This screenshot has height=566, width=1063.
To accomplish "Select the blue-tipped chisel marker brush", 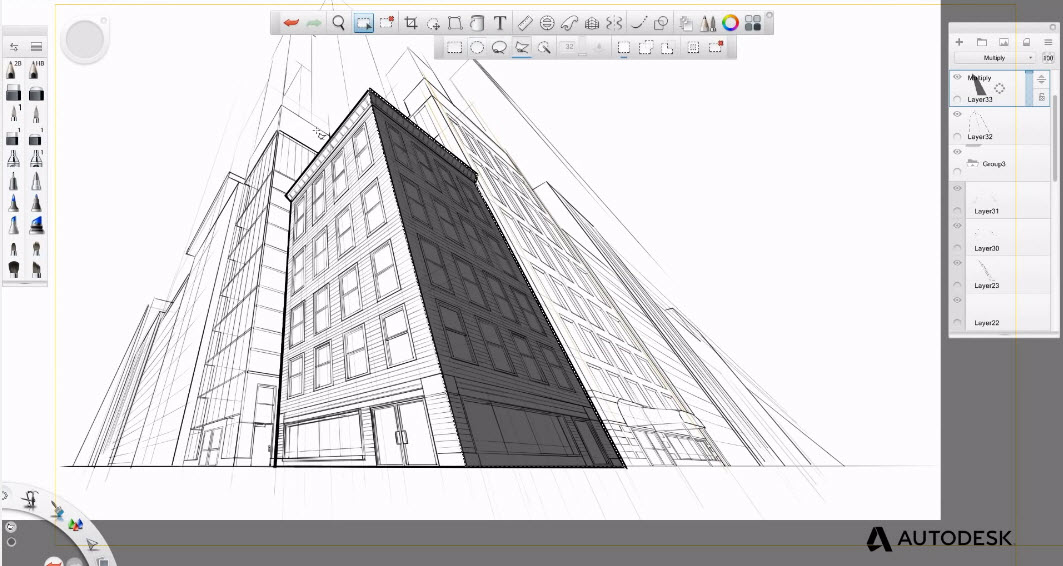I will (37, 224).
